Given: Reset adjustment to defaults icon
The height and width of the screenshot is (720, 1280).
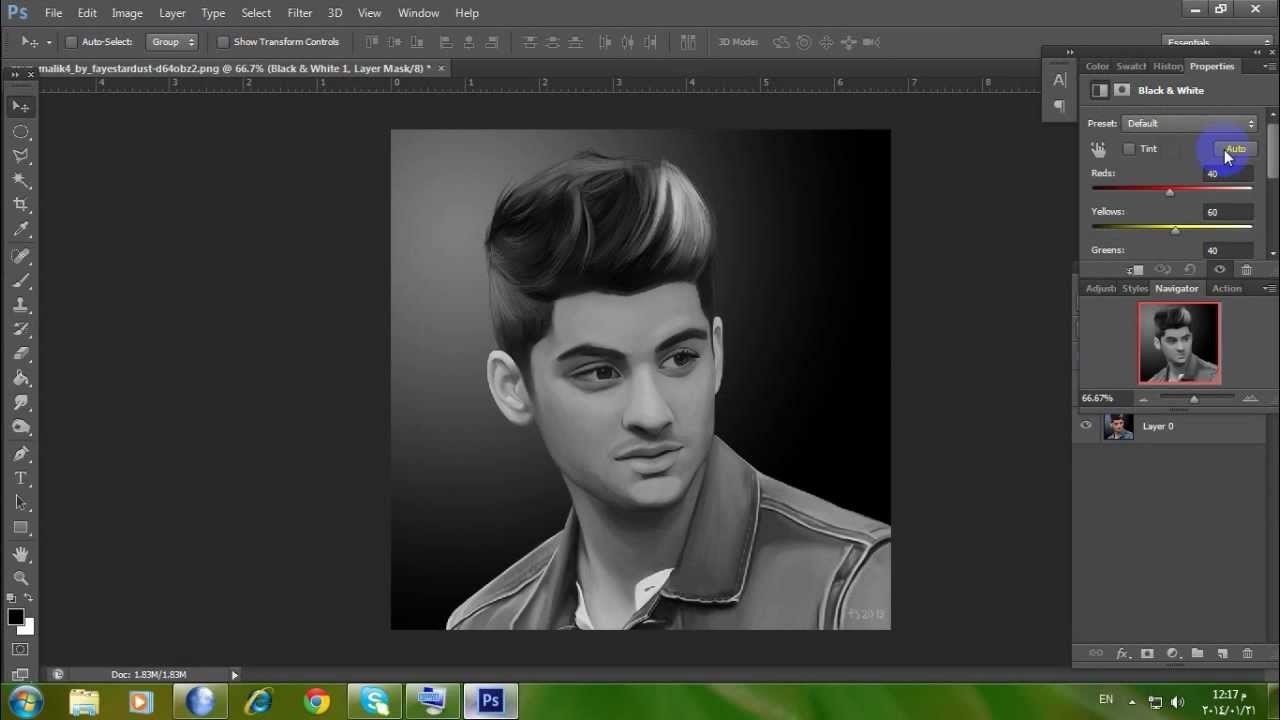Looking at the screenshot, I should pyautogui.click(x=1190, y=270).
